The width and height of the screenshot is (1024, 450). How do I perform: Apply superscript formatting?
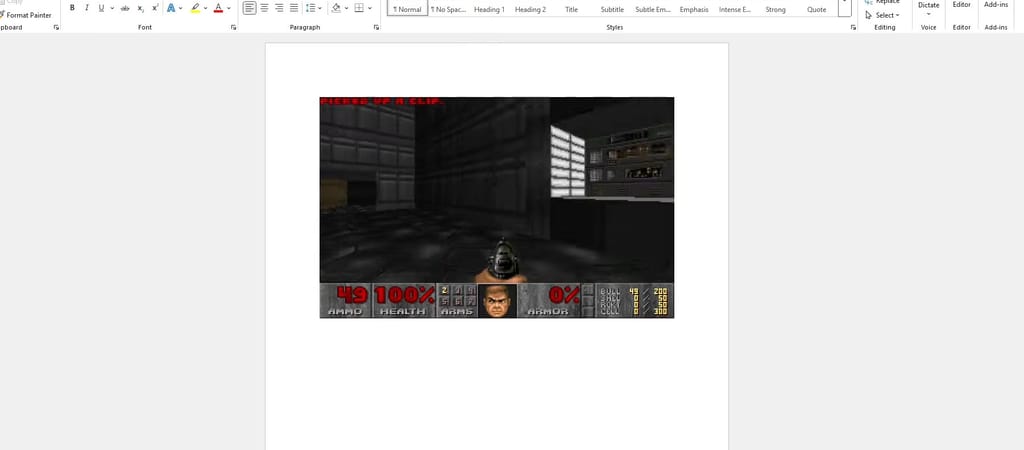coord(155,8)
